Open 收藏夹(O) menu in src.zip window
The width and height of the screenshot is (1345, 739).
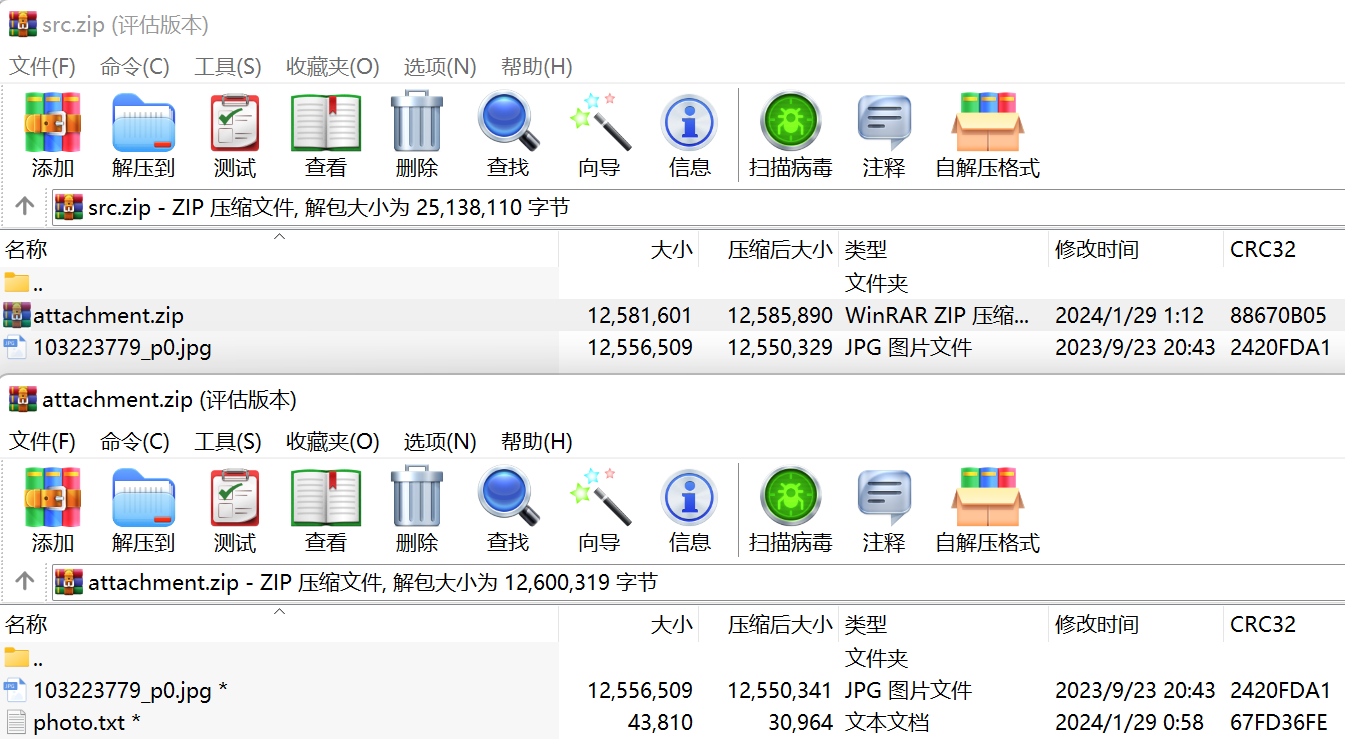coord(332,67)
